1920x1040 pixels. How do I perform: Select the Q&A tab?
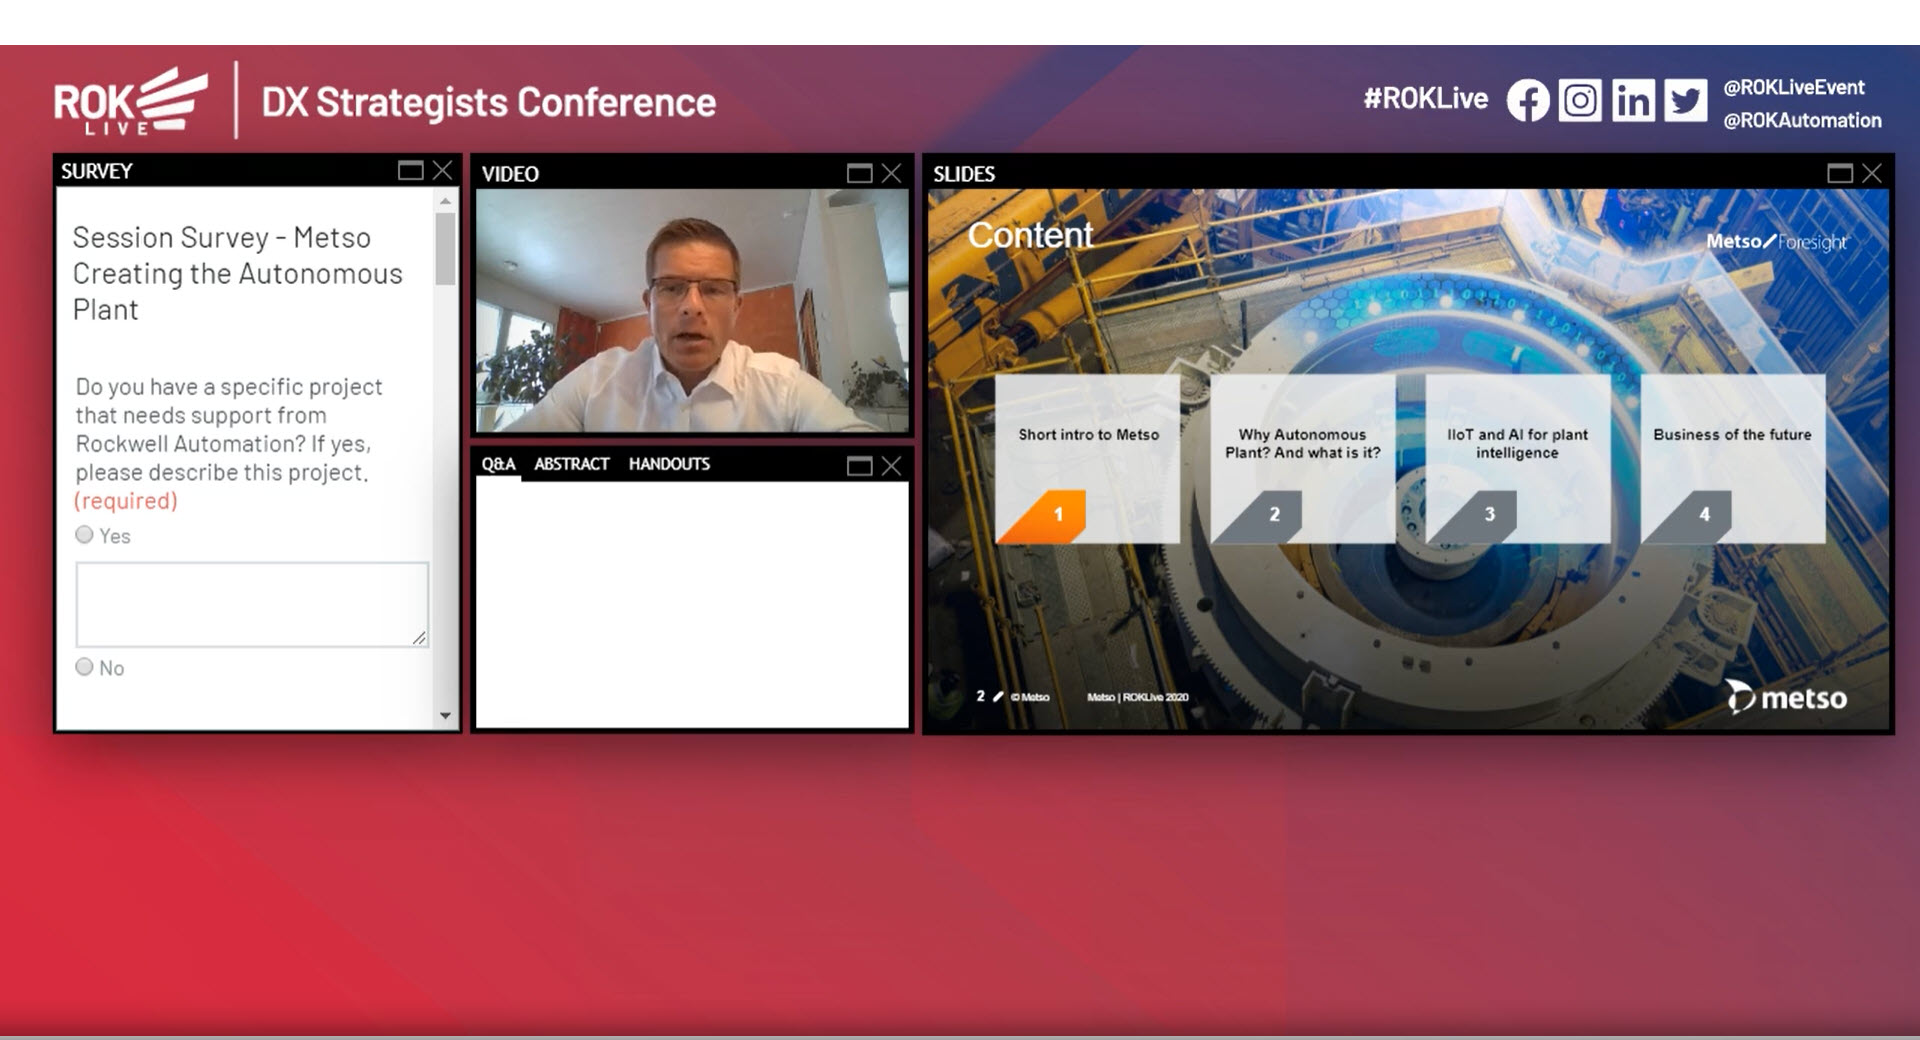coord(498,464)
